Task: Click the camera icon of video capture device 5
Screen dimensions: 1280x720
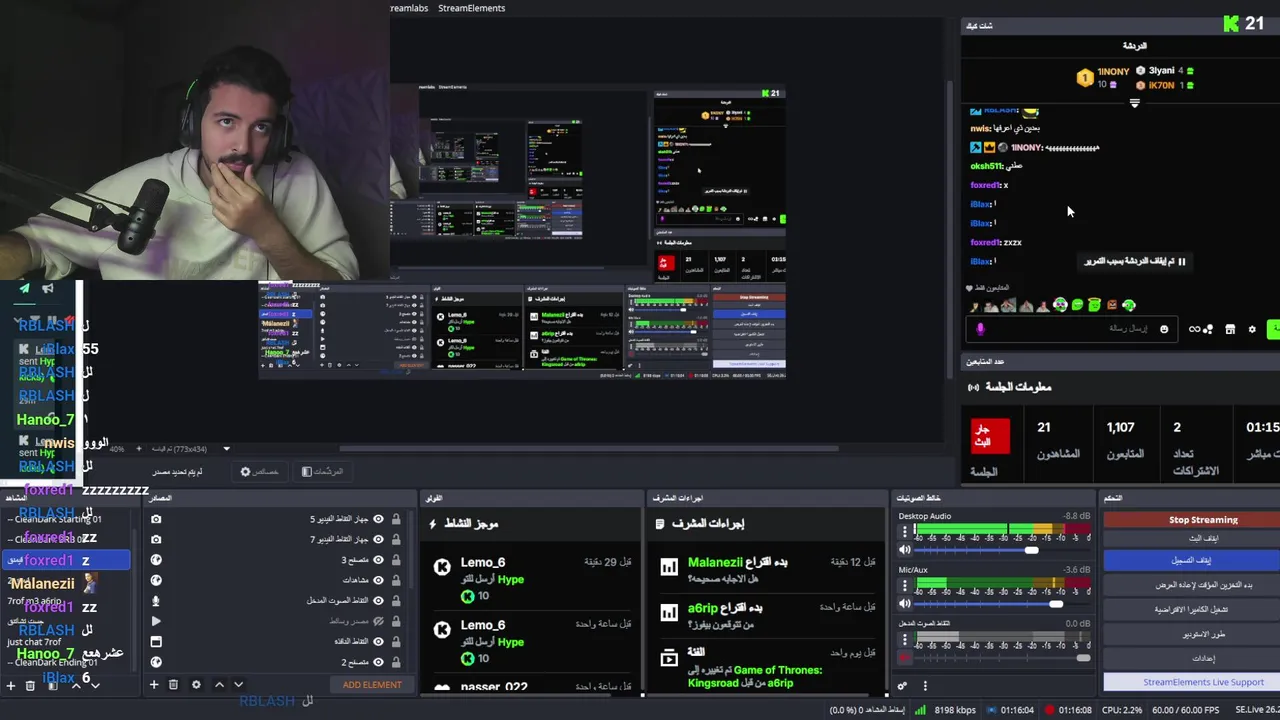Action: (x=156, y=519)
